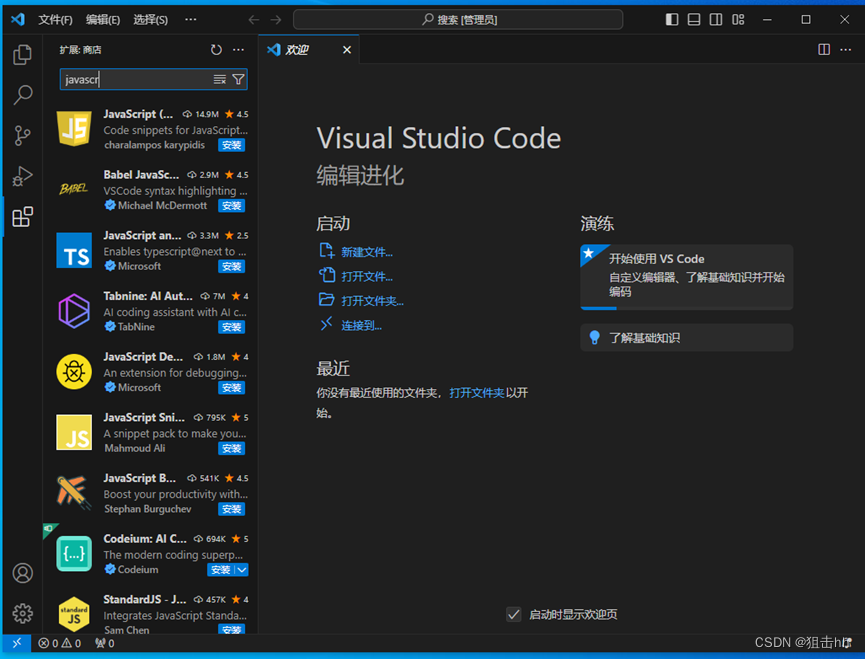Install the JavaScript Booster extension
The width and height of the screenshot is (865, 659).
point(231,509)
